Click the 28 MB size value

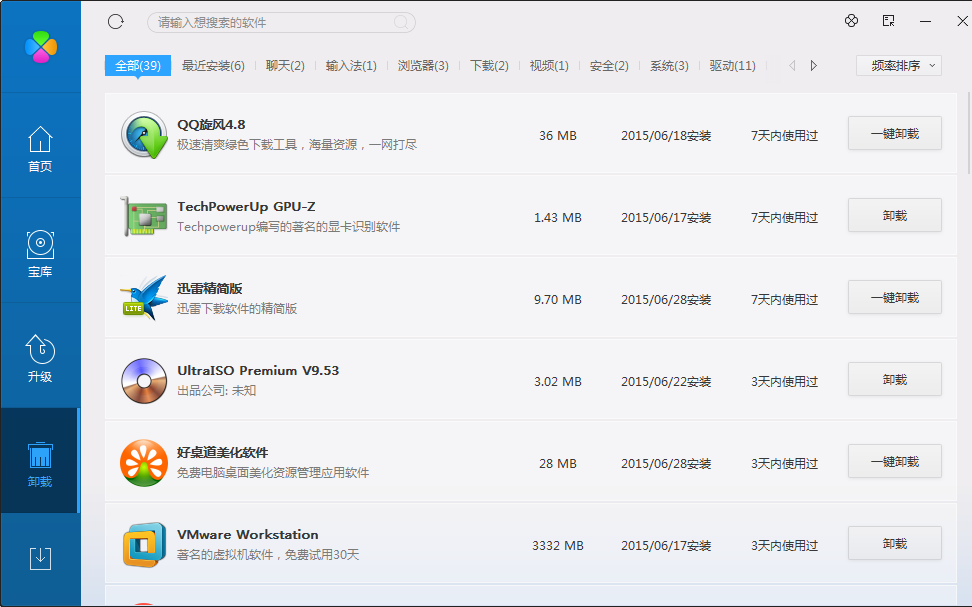(558, 464)
